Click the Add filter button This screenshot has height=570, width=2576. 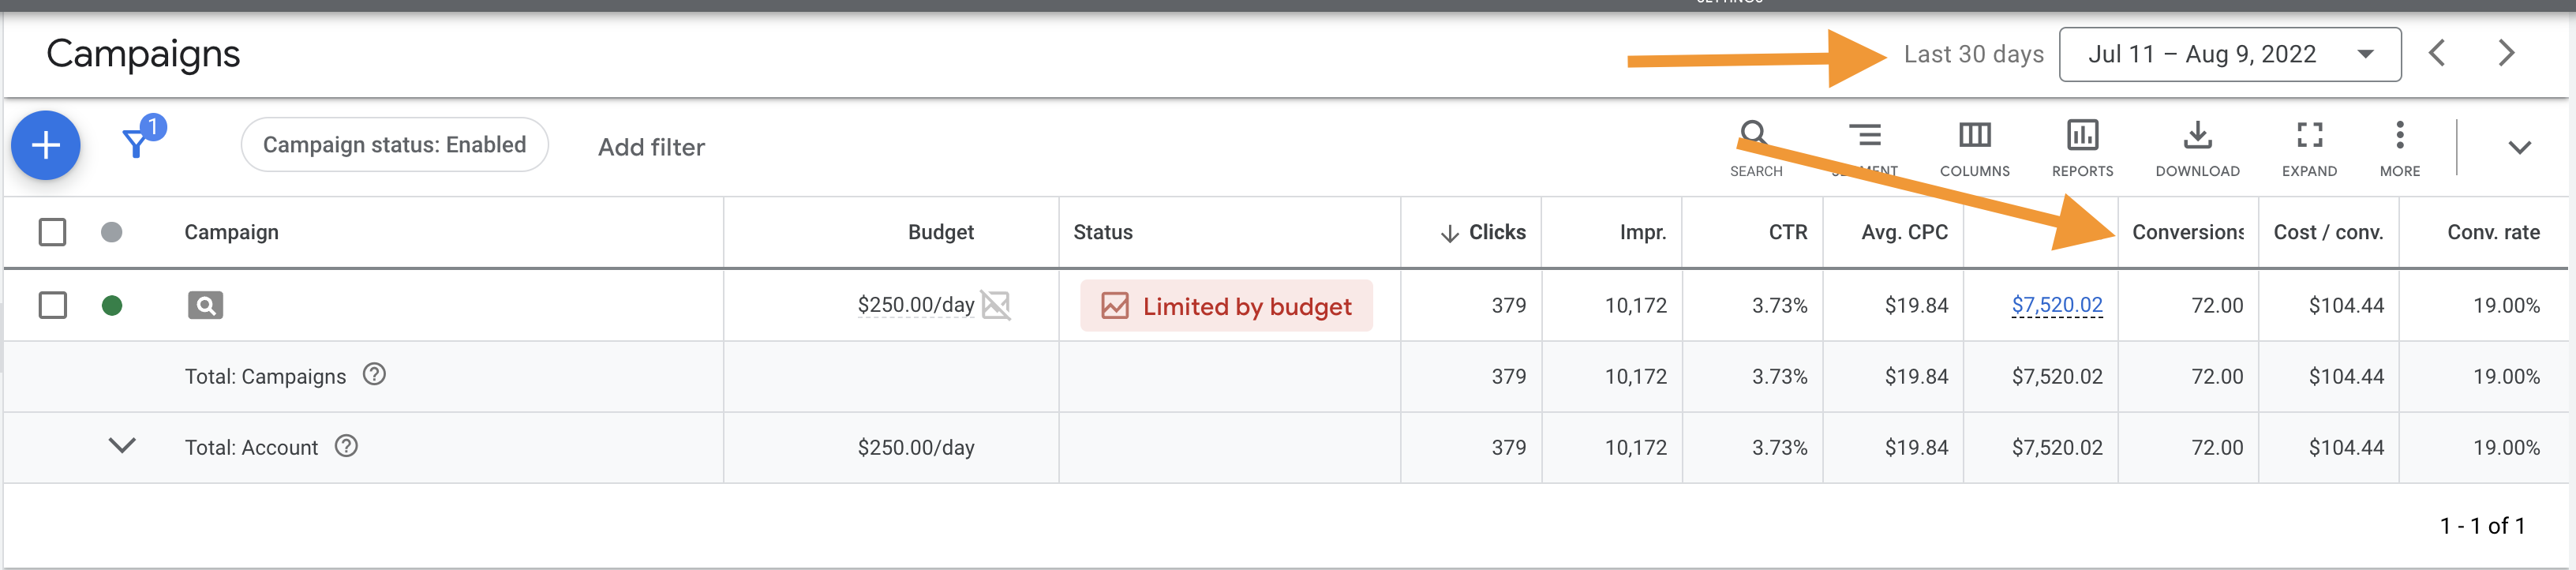(651, 147)
